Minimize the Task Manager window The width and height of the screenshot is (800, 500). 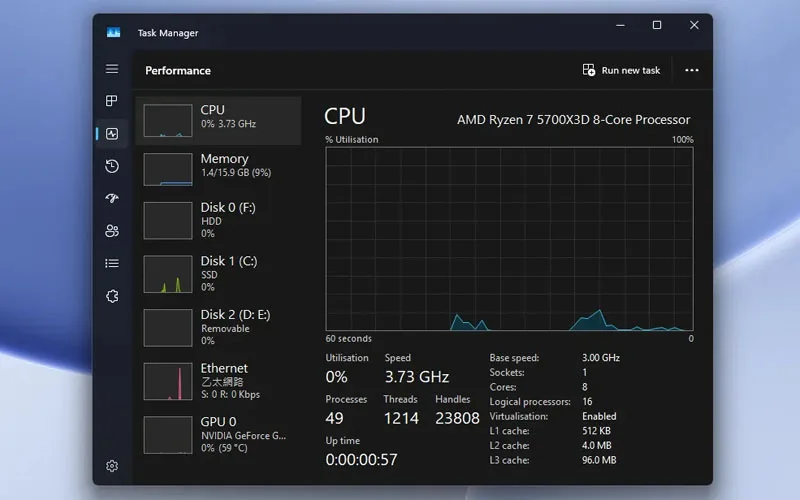point(620,25)
